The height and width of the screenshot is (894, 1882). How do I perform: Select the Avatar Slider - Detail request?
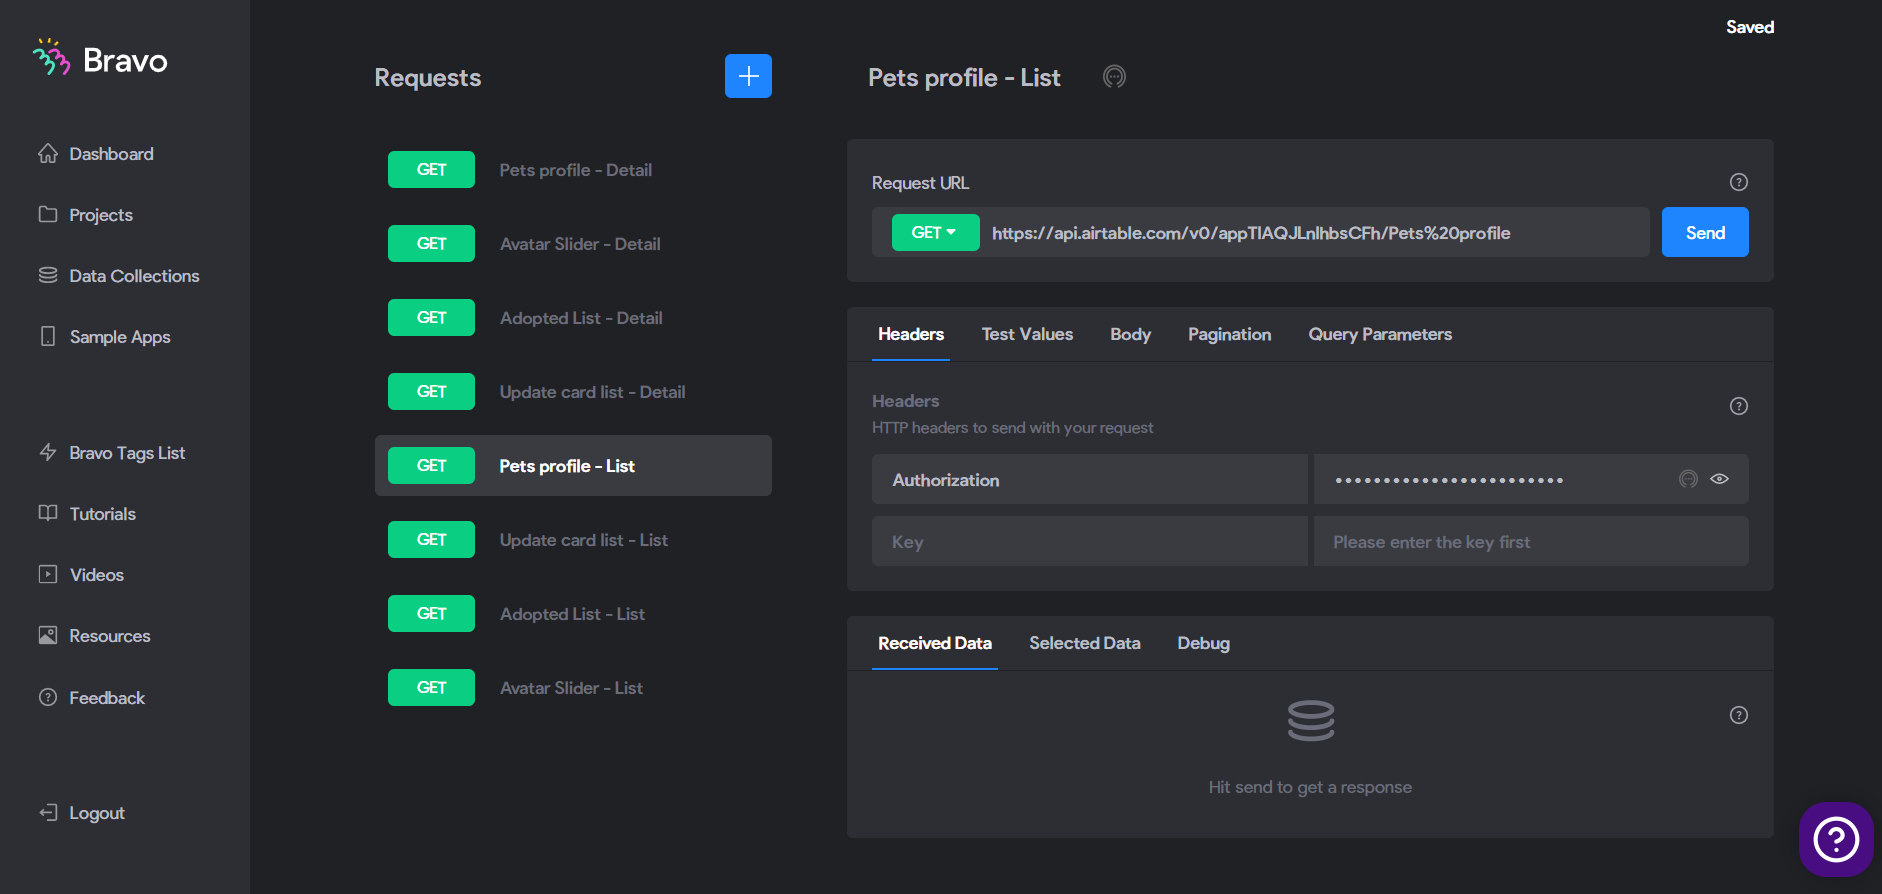click(573, 244)
